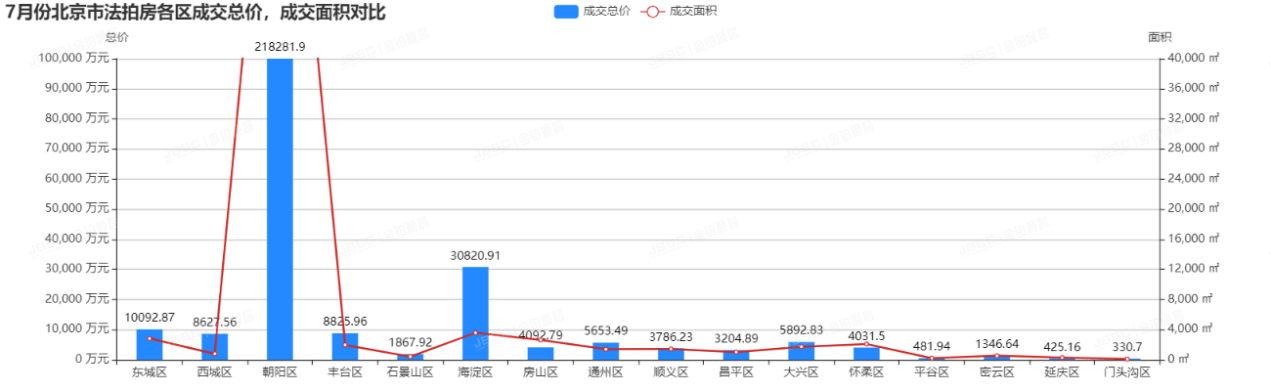Select the 丰台区 x-axis label
This screenshot has height=391, width=1271.
point(345,372)
